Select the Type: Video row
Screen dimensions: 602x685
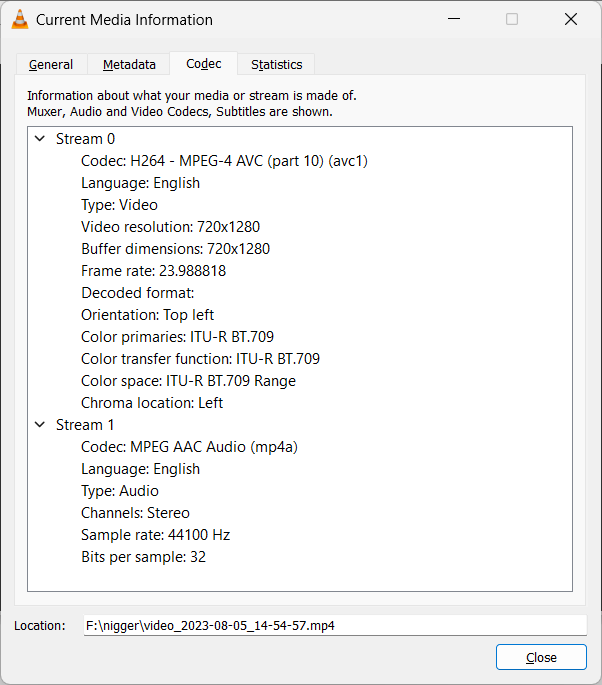[119, 205]
